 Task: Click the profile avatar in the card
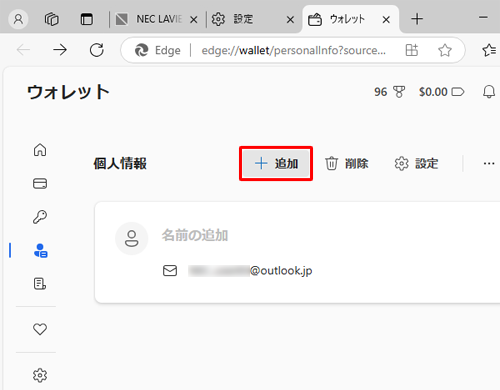coord(131,238)
